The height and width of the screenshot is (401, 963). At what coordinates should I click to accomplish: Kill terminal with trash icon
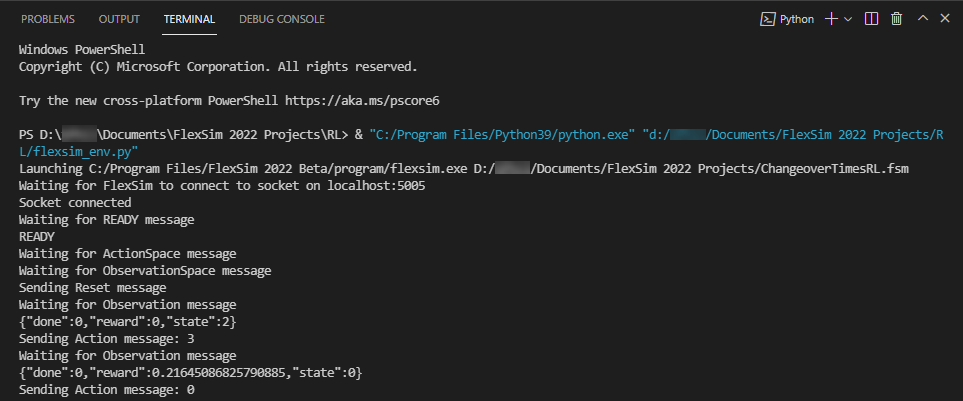tap(896, 19)
